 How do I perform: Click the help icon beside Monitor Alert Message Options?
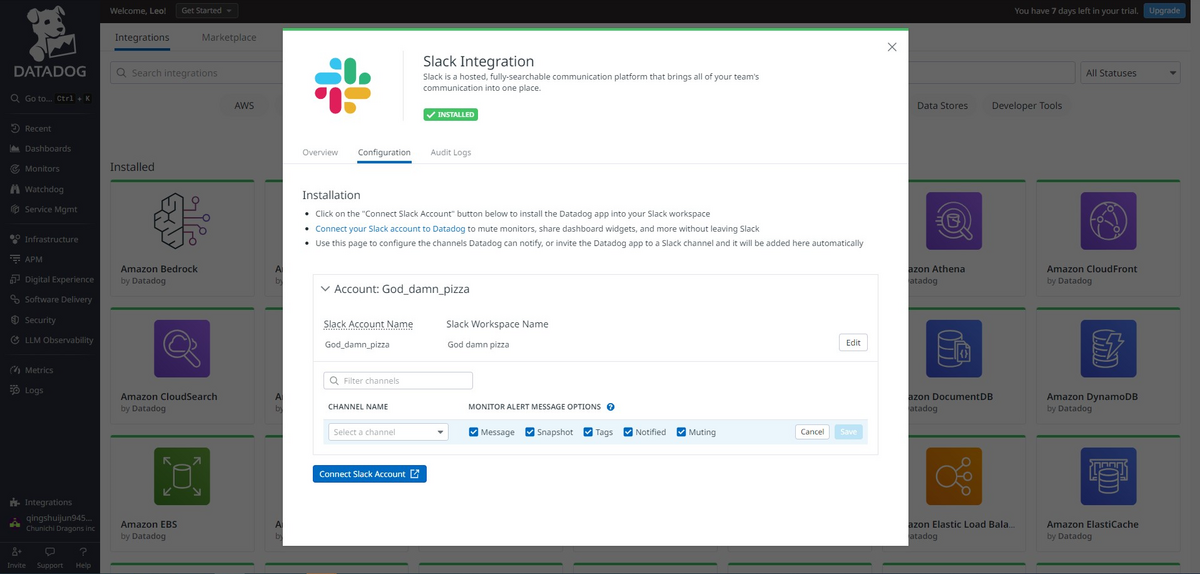point(610,407)
